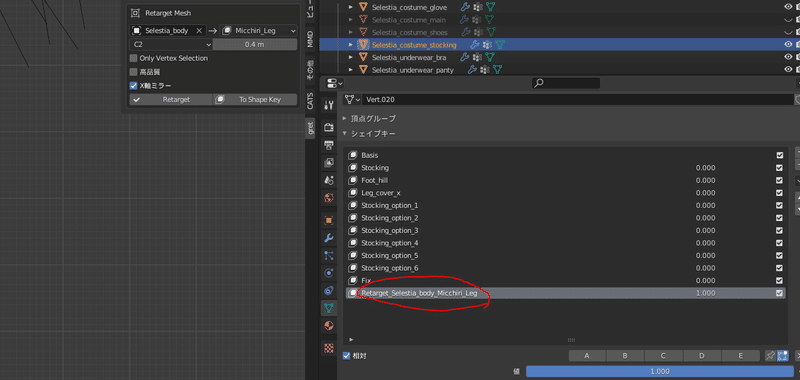Click mesh data icon on Selestia_costume_stocking row
The width and height of the screenshot is (800, 380).
pos(500,45)
